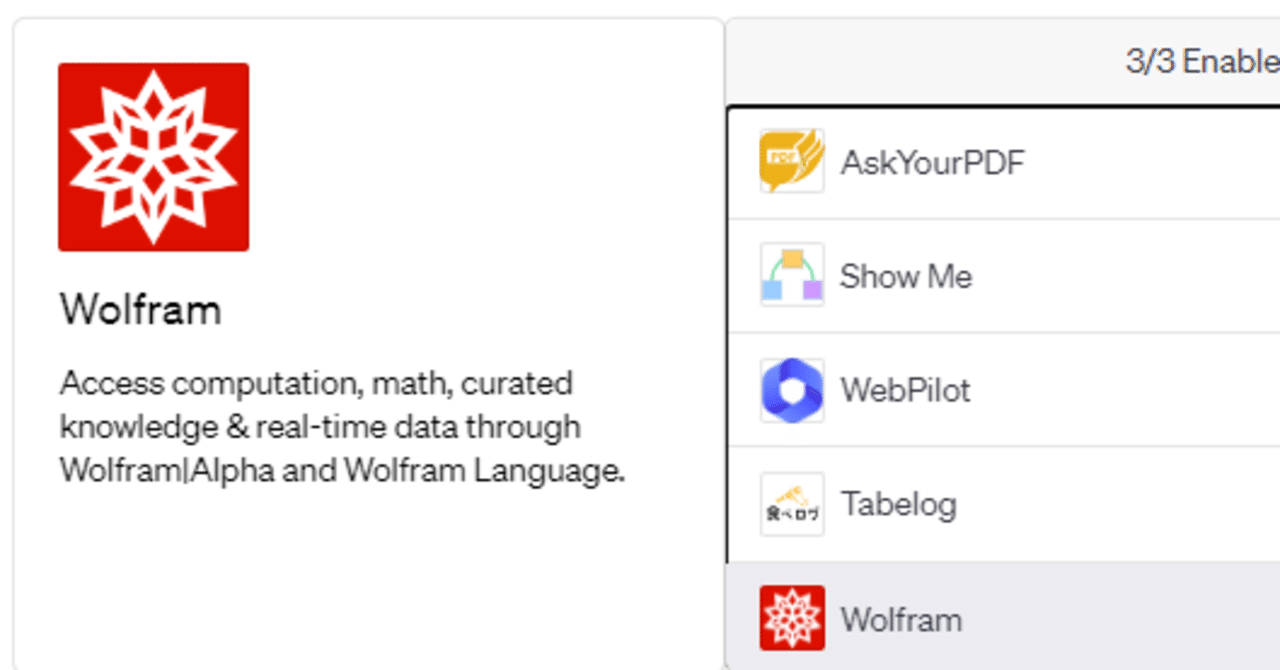The height and width of the screenshot is (670, 1280).
Task: Enable the AskYourPDF plugin
Action: [x=930, y=162]
